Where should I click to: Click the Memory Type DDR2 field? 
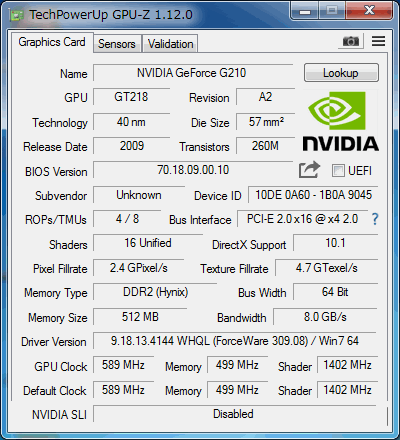tap(155, 292)
